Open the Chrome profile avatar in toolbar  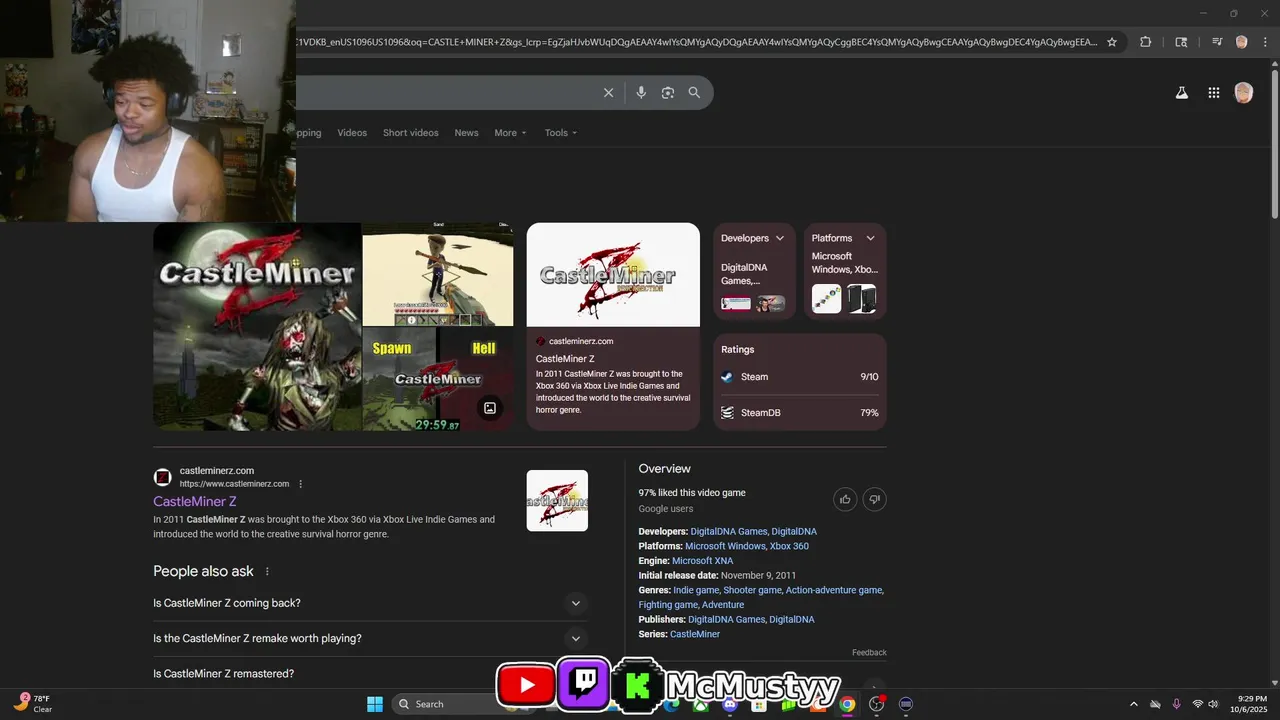pos(1242,42)
